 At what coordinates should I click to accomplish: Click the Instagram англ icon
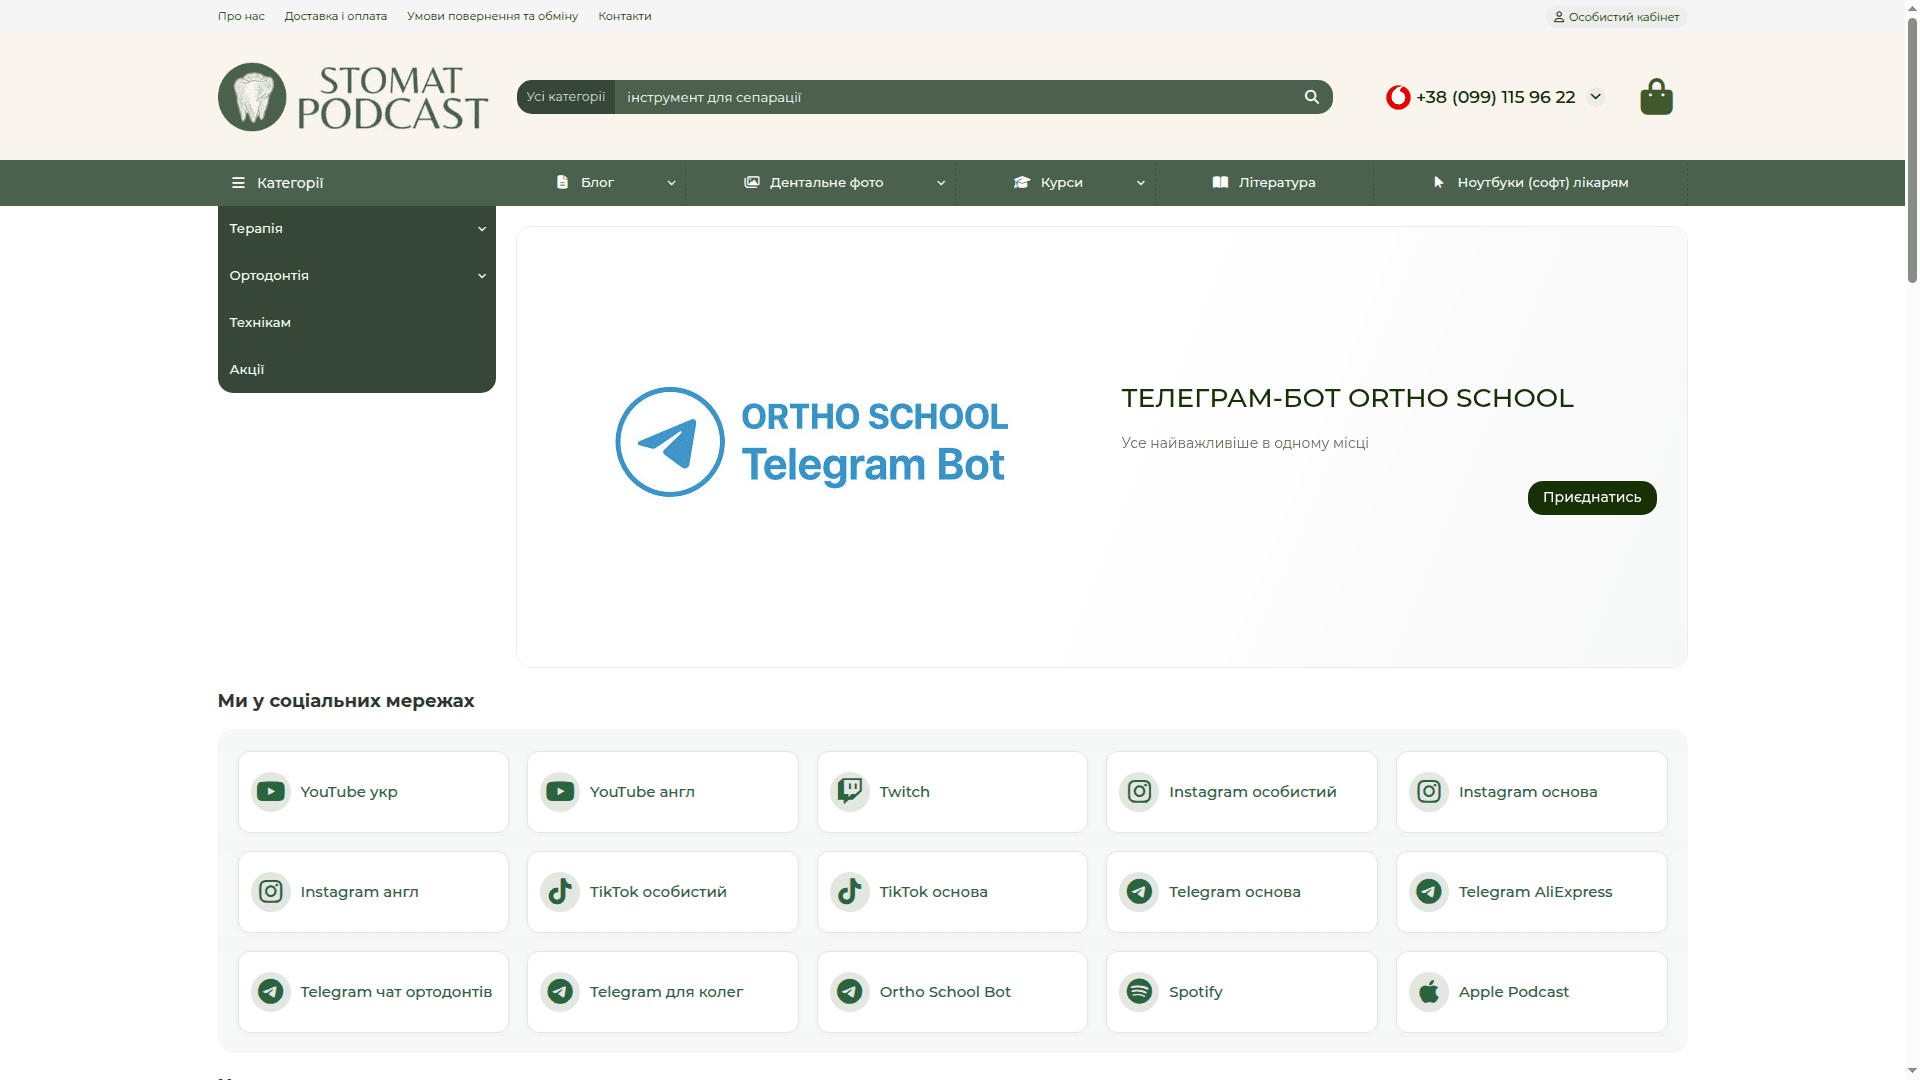point(271,892)
